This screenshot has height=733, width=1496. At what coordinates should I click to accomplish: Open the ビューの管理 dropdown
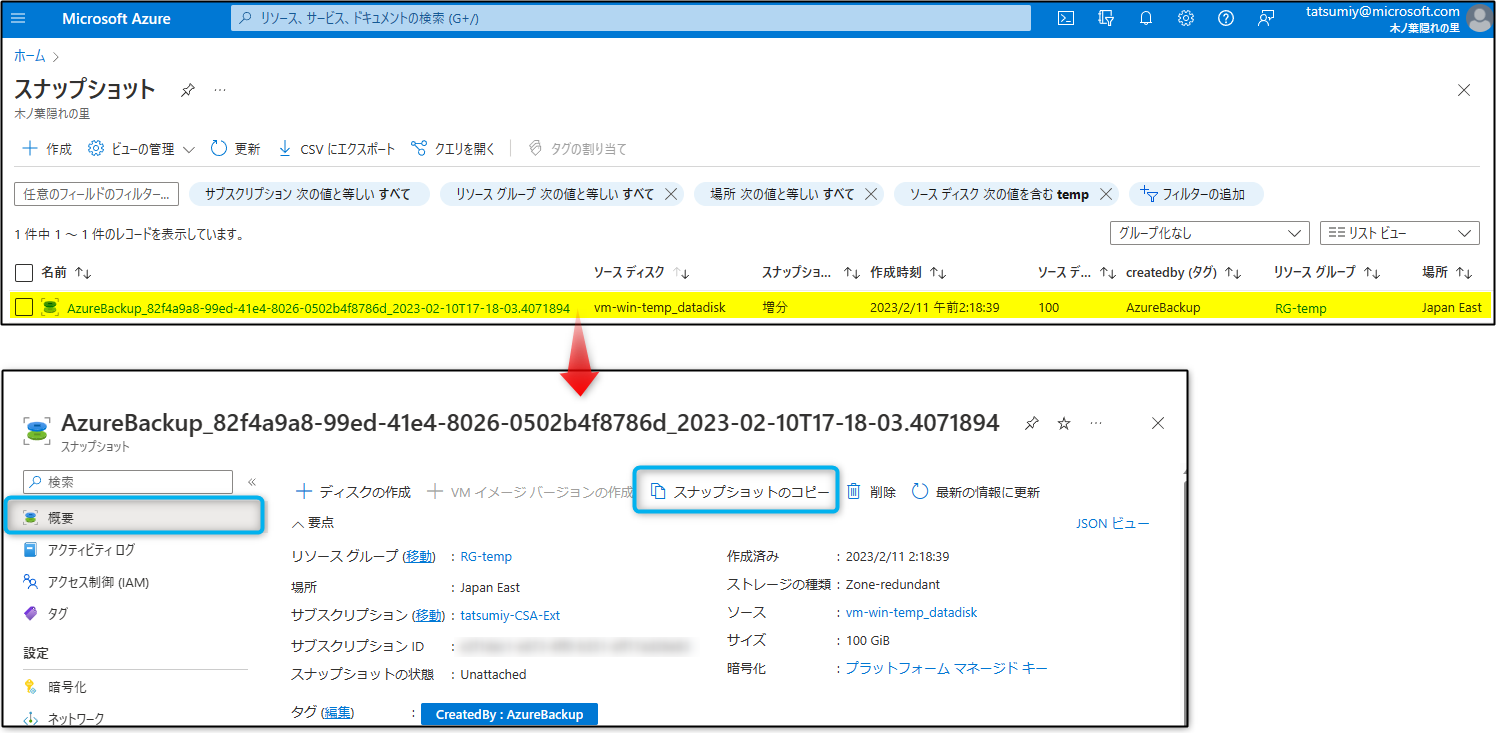141,149
